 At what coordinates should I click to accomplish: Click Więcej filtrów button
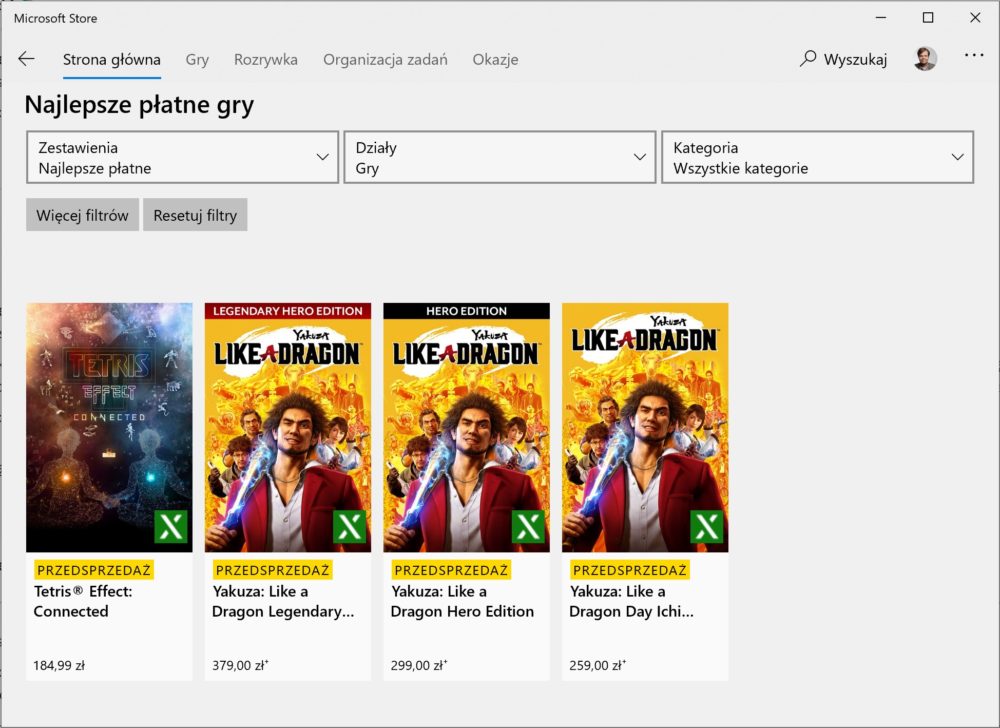[82, 215]
